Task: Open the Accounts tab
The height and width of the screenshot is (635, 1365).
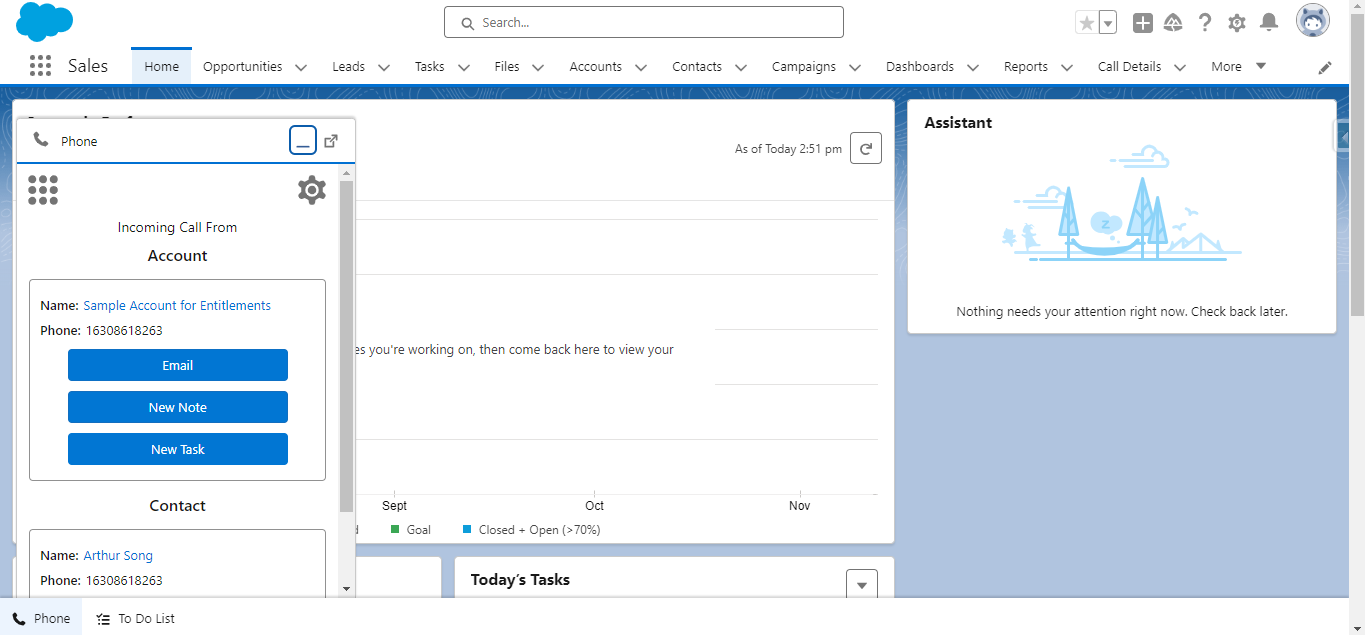Action: (596, 67)
